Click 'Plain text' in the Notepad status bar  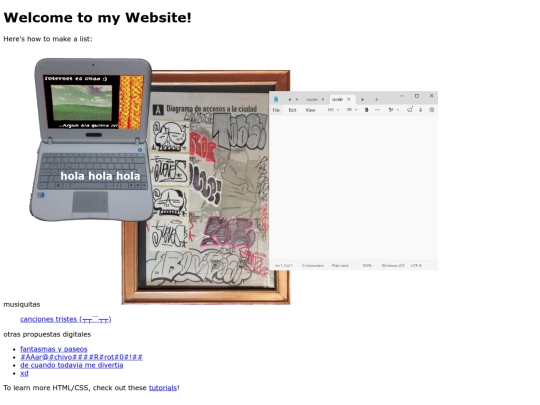click(340, 266)
